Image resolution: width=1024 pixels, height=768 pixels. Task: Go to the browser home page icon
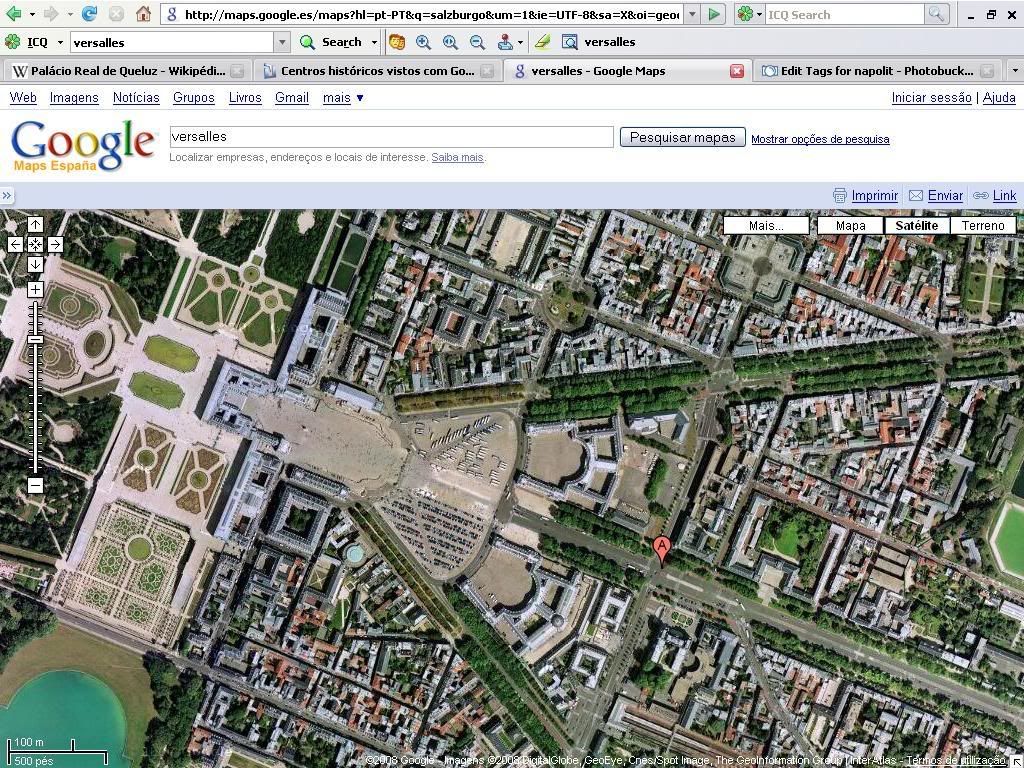pyautogui.click(x=143, y=14)
